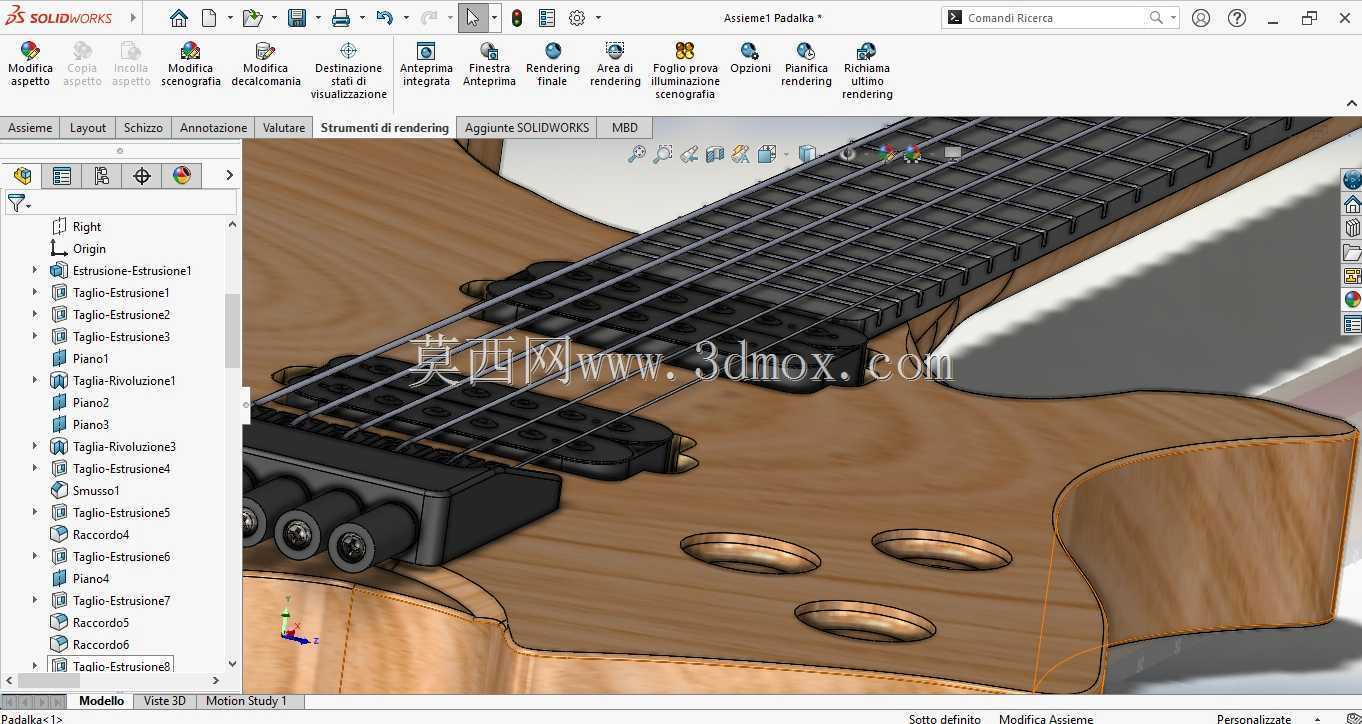Select the Area di rendering tool
The image size is (1362, 724).
tap(615, 65)
